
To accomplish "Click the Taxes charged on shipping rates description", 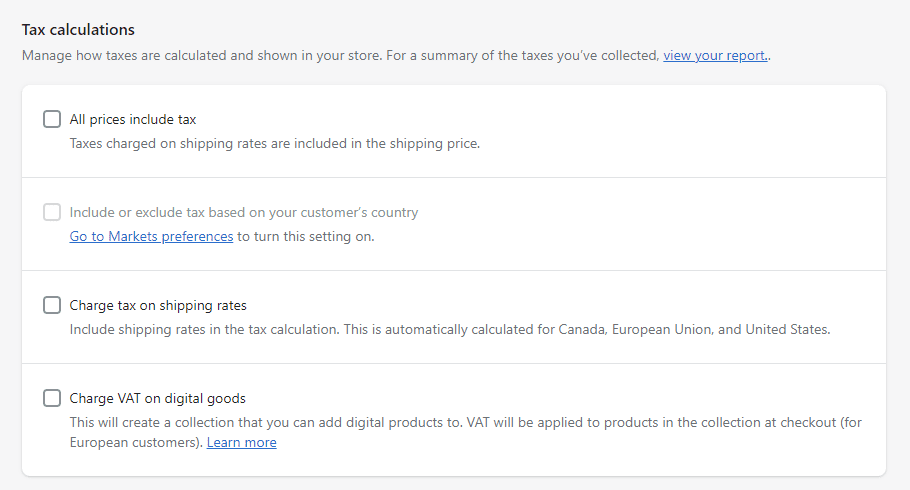I will click(275, 143).
